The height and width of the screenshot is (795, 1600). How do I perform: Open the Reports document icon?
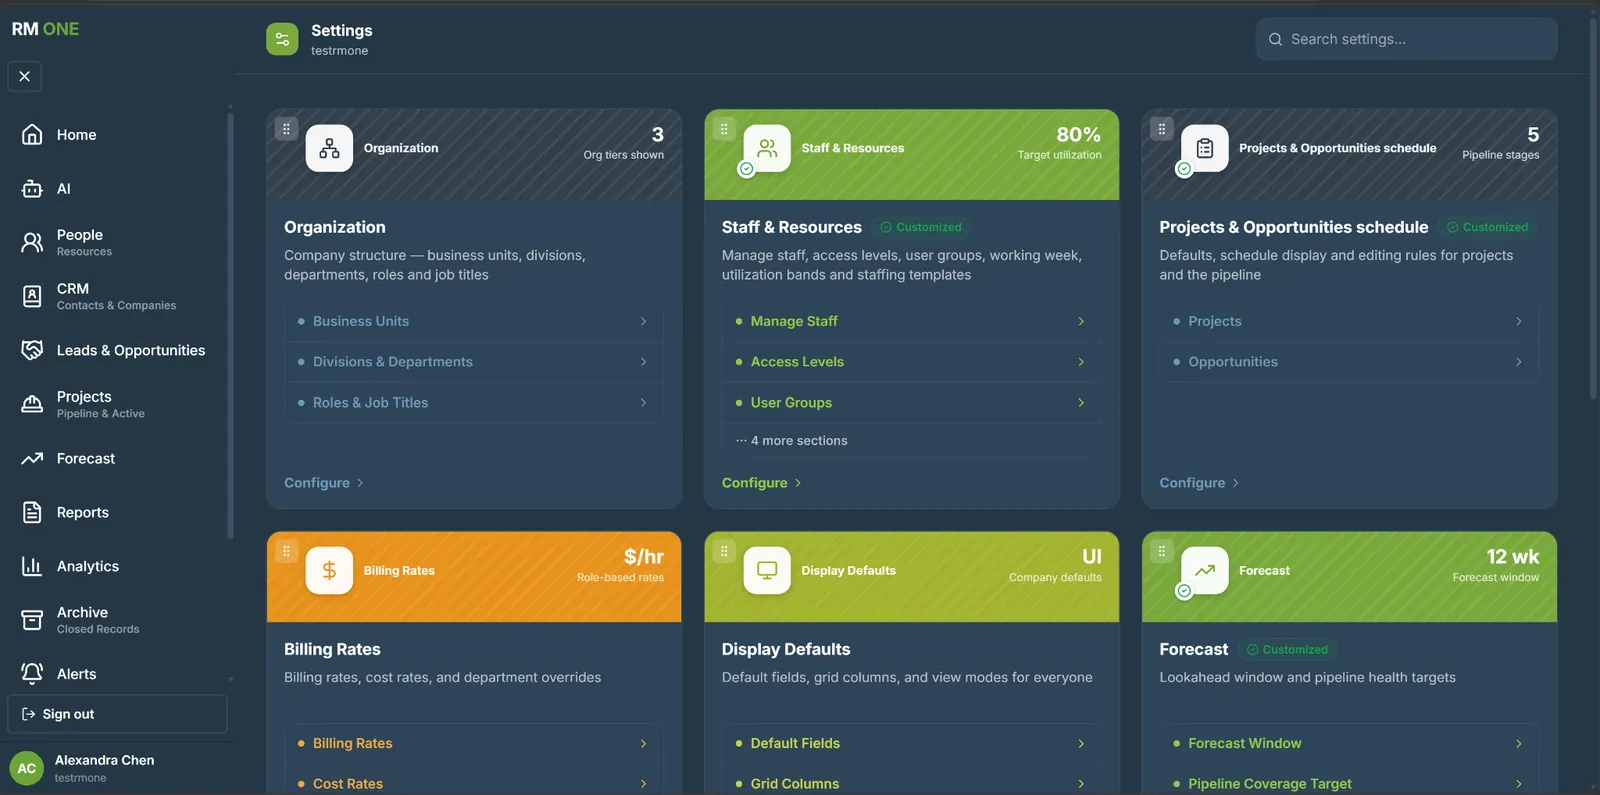click(32, 512)
